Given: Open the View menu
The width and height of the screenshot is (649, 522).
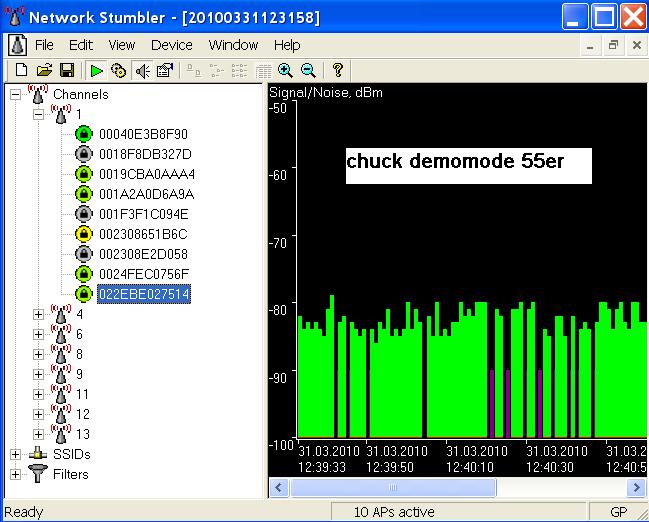Looking at the screenshot, I should pyautogui.click(x=122, y=45).
